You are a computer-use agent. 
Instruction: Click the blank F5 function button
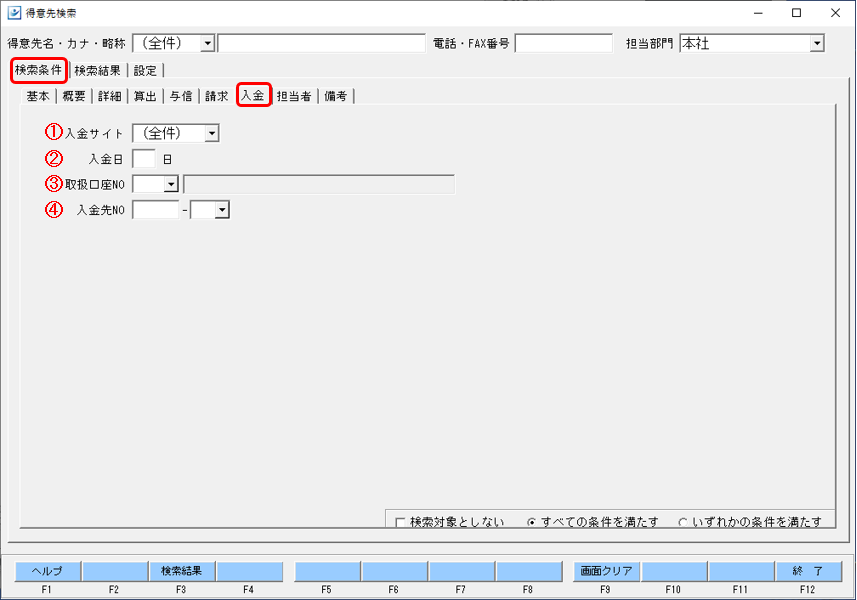pyautogui.click(x=327, y=571)
